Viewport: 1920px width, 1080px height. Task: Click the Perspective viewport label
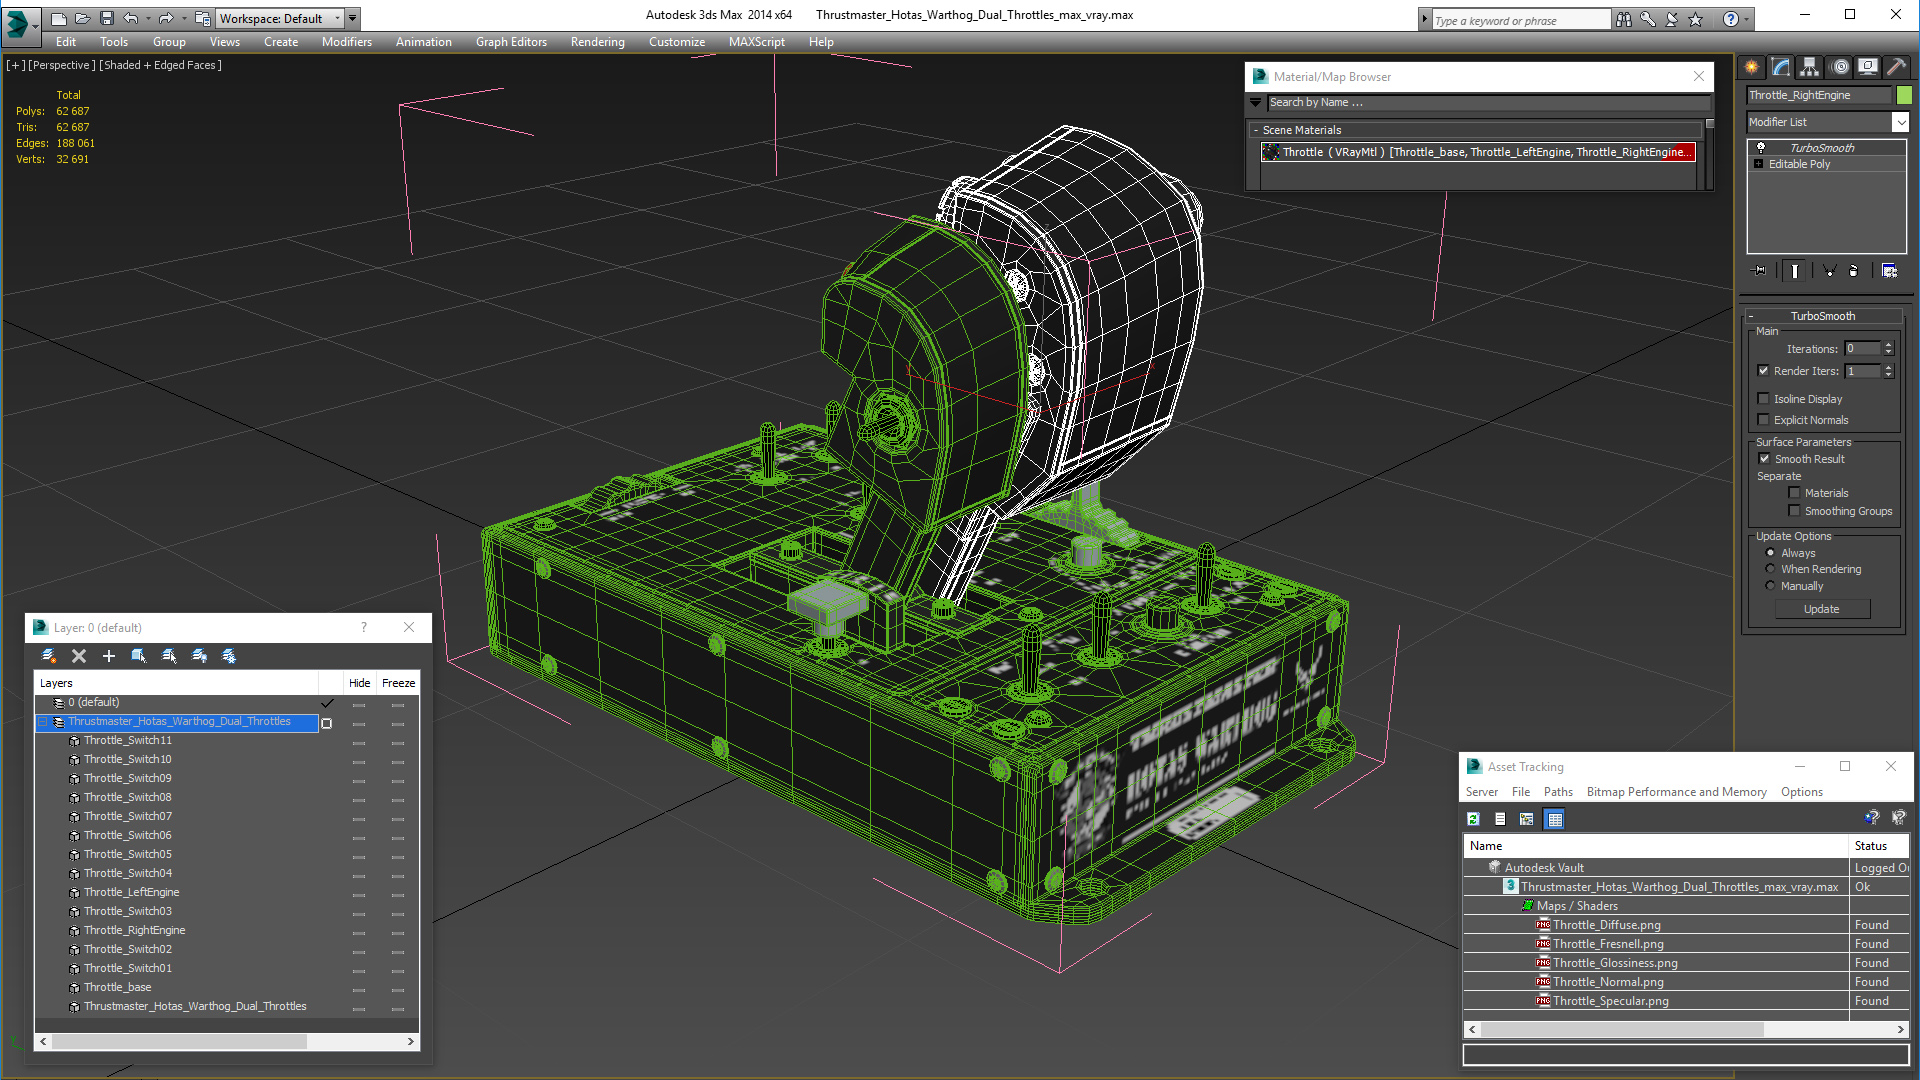[x=62, y=65]
